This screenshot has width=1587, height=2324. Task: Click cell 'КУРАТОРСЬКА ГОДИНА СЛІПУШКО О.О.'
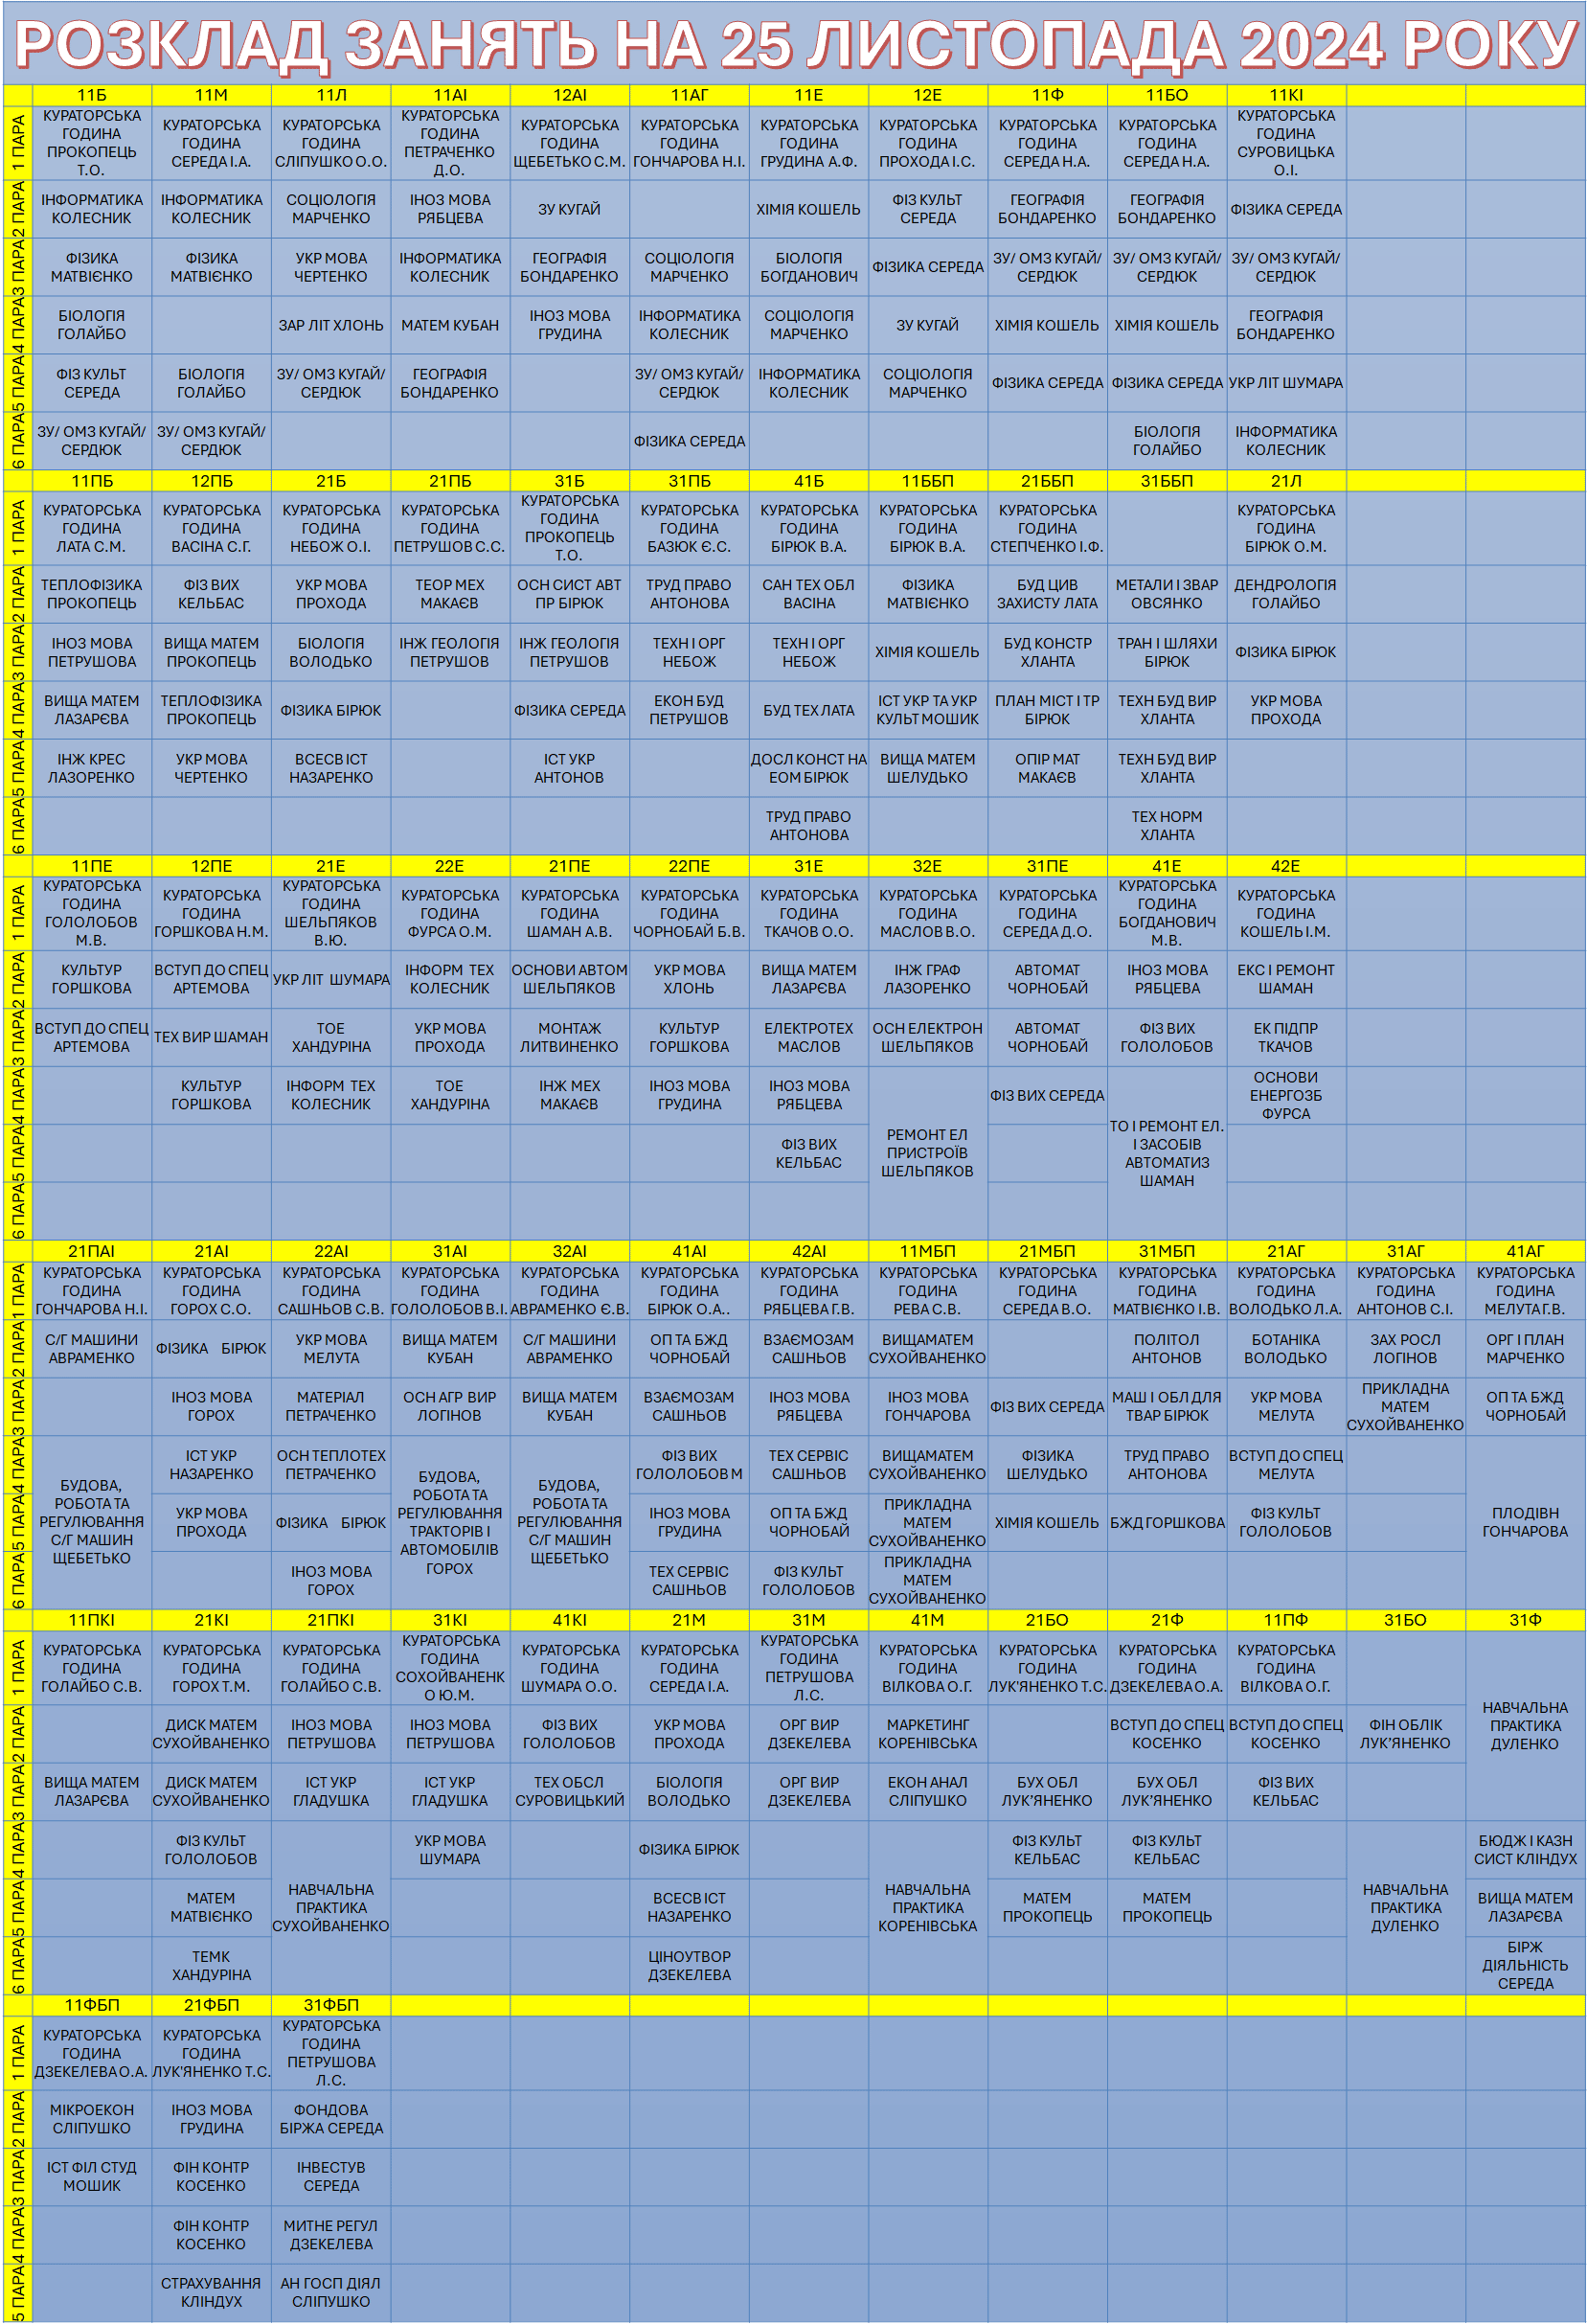tap(331, 143)
